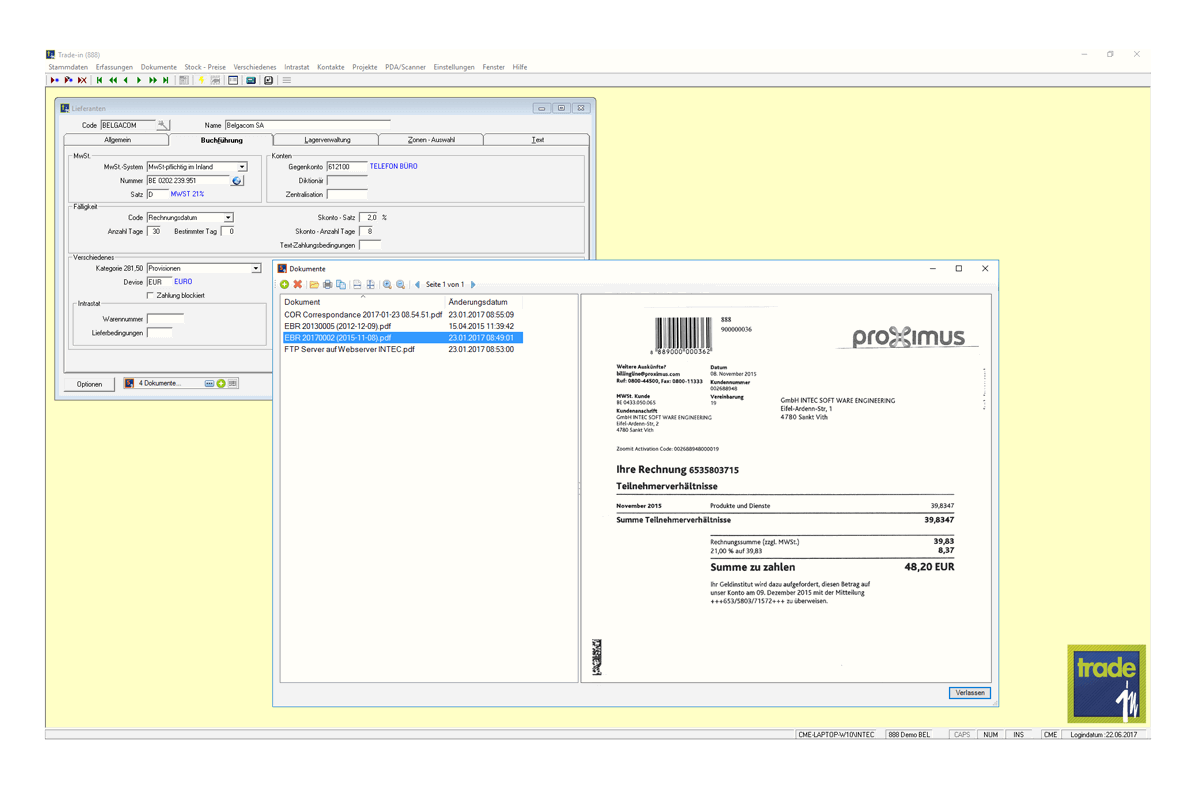Print the document with printer icon
Image resolution: width=1200 pixels, height=787 pixels.
327,285
